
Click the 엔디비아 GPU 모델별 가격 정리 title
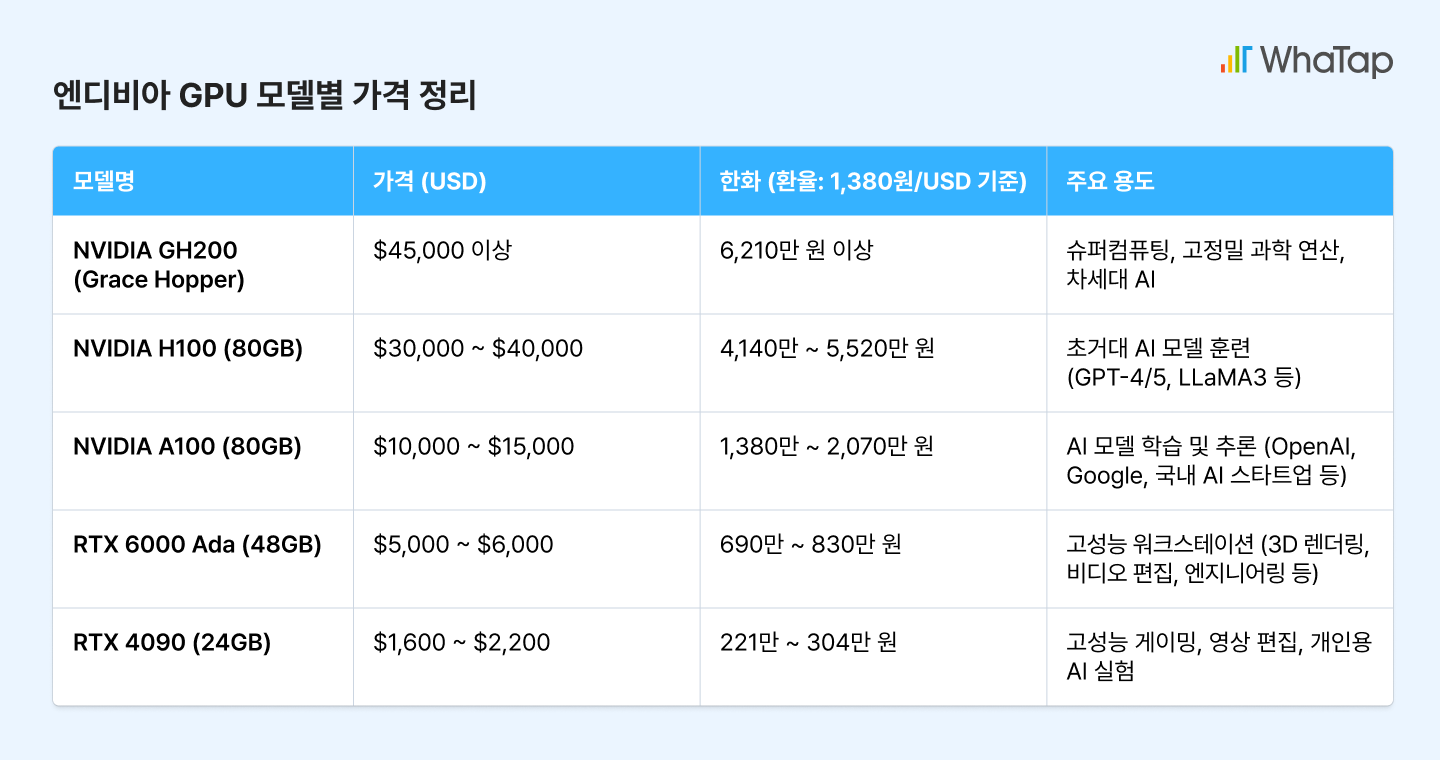(x=265, y=98)
